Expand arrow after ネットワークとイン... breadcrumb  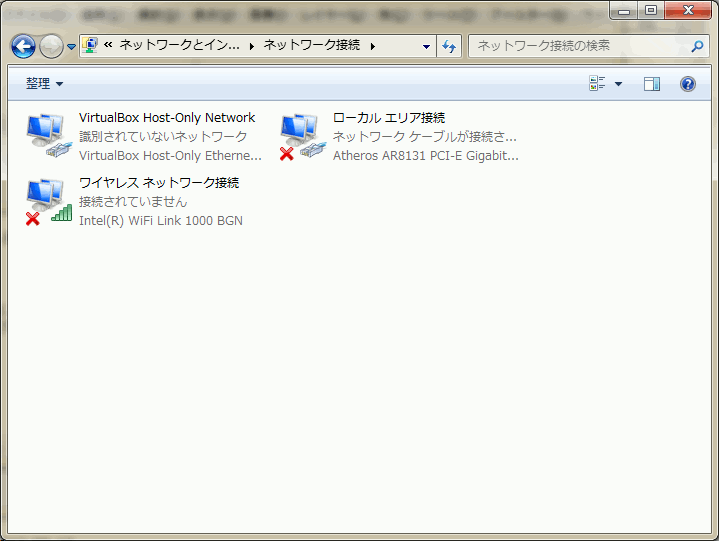click(252, 46)
